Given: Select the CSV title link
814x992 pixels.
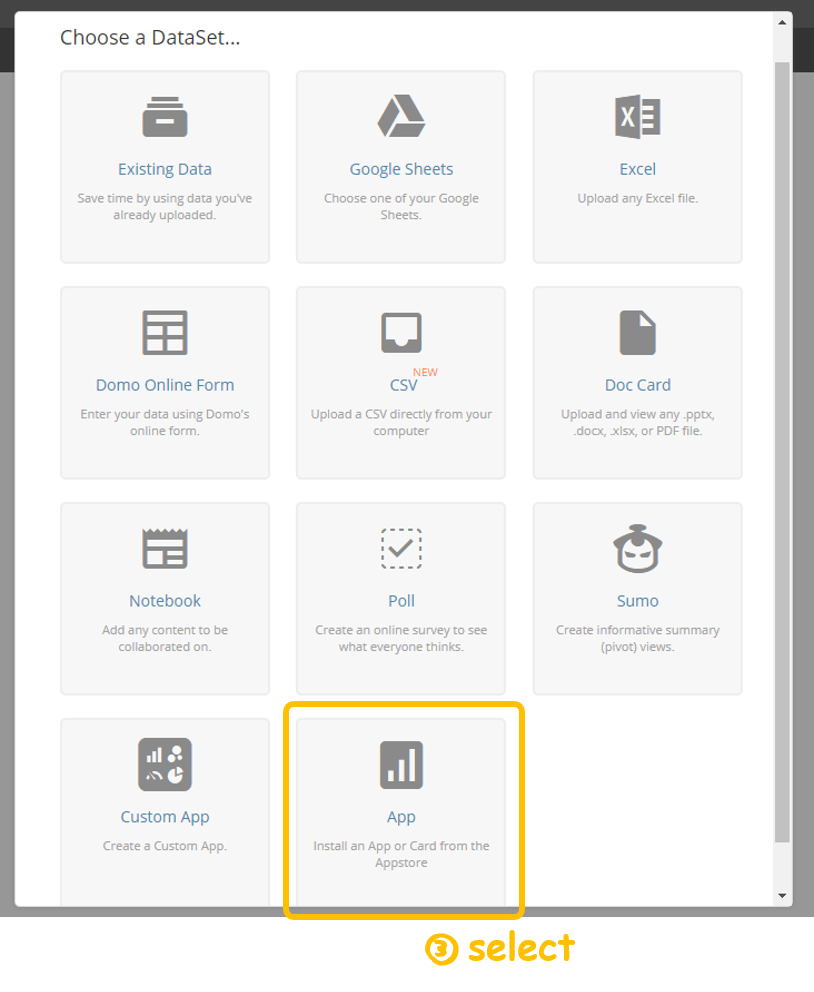Looking at the screenshot, I should [404, 385].
